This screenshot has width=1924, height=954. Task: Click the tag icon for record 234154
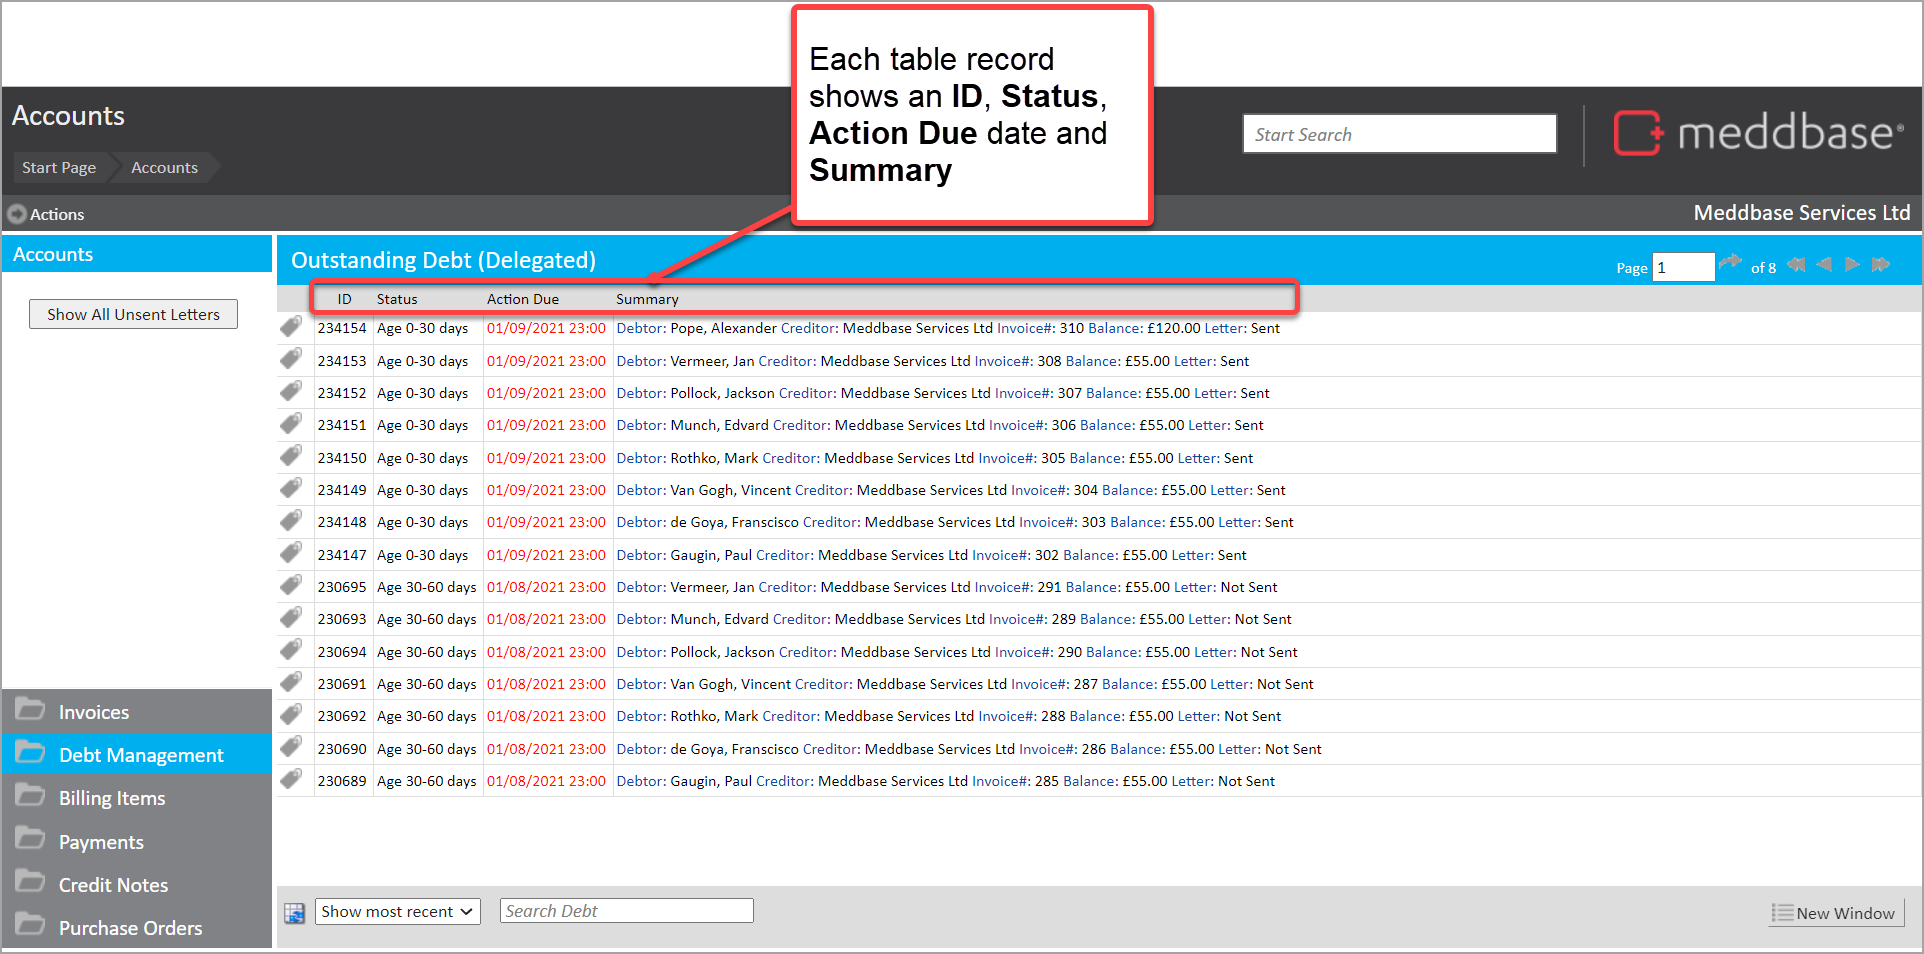[291, 327]
